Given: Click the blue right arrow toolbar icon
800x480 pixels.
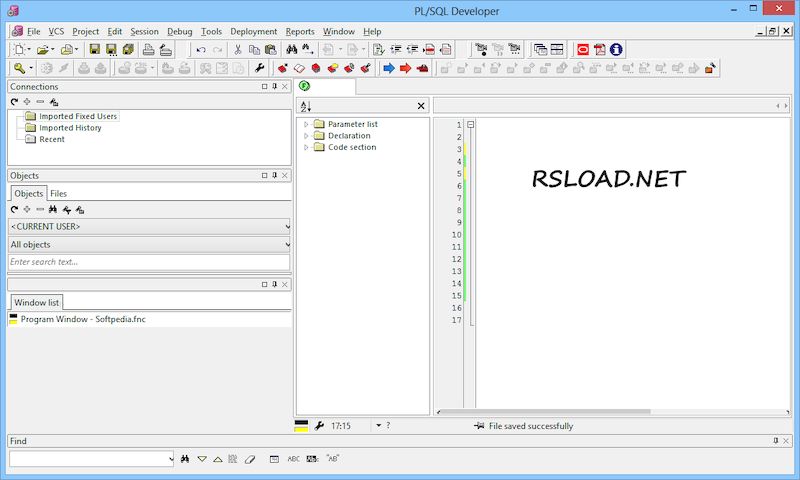Looking at the screenshot, I should pos(389,68).
